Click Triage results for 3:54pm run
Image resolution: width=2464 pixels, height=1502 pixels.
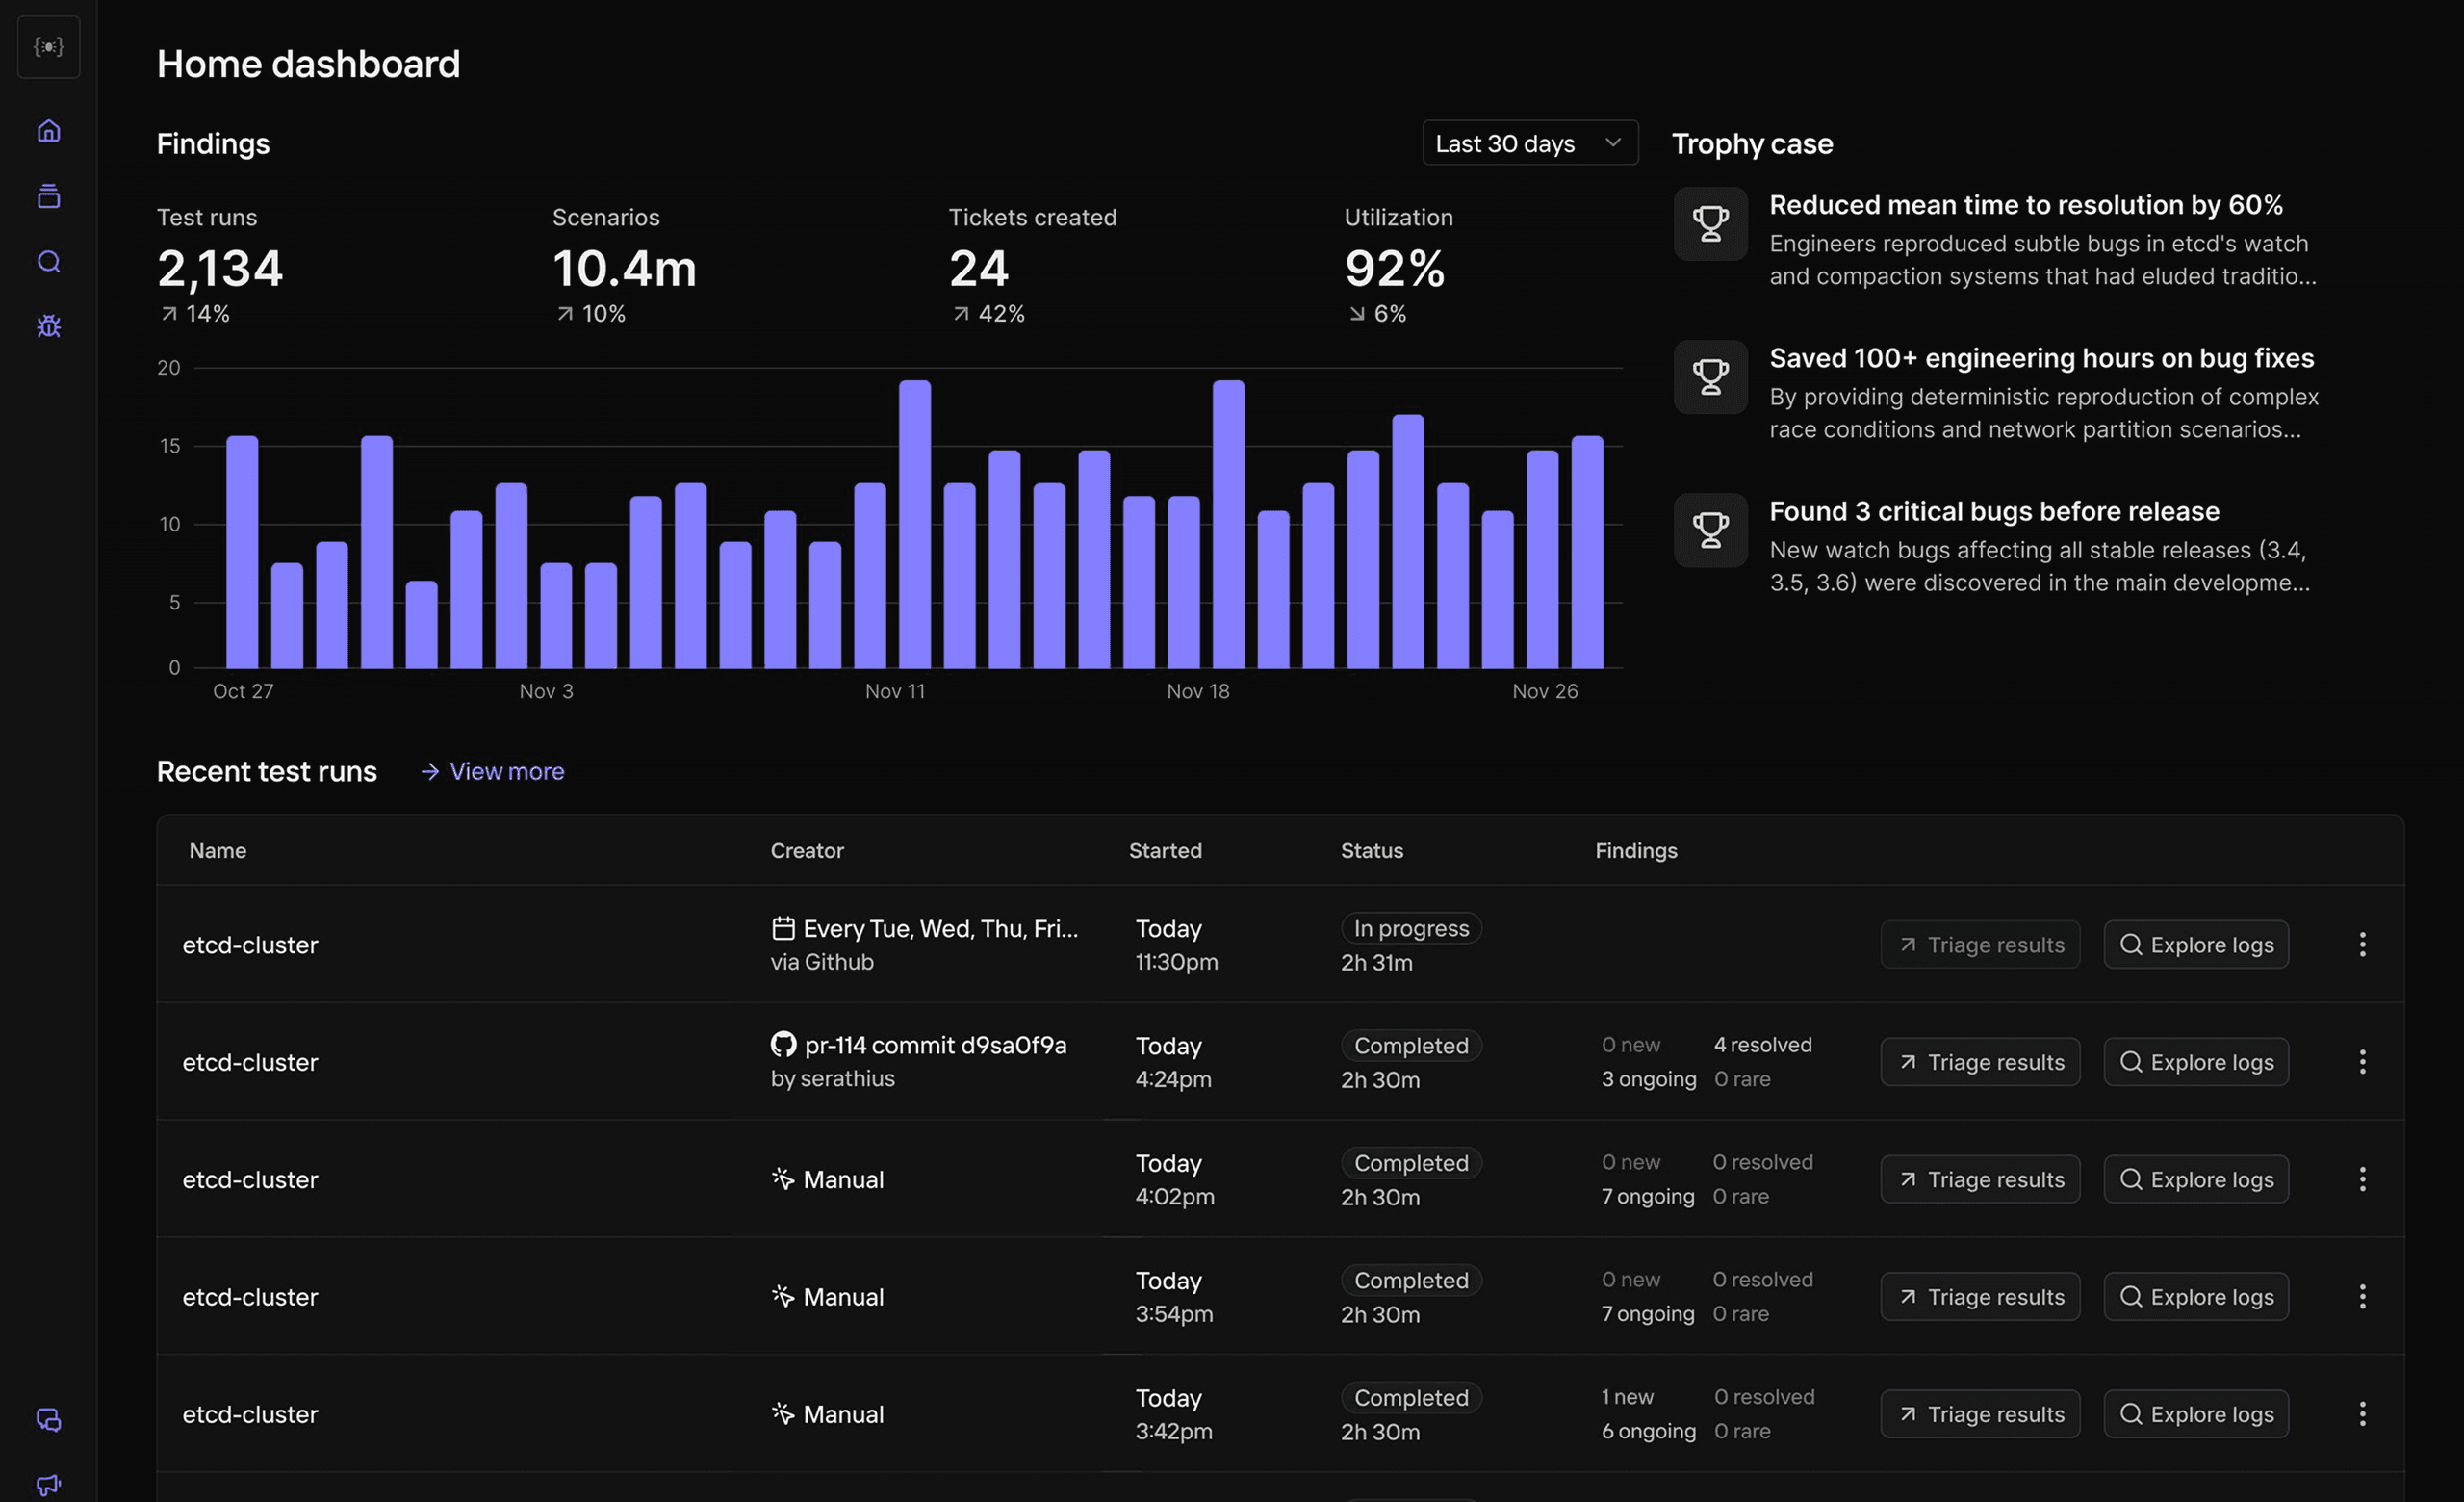click(1980, 1297)
